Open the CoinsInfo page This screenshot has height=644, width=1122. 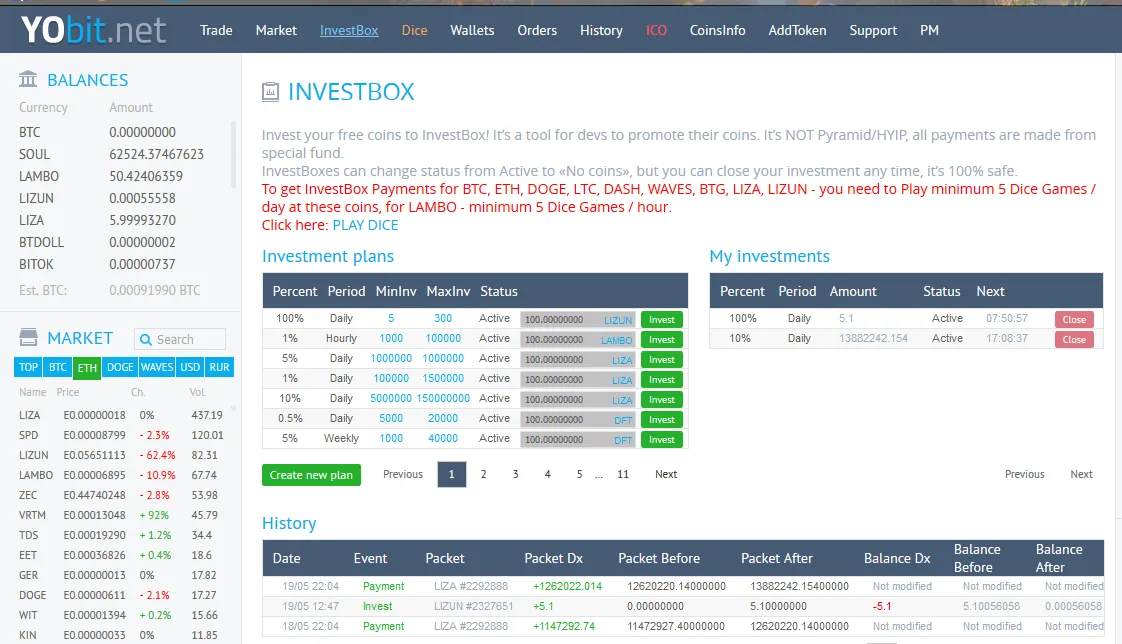(x=718, y=30)
